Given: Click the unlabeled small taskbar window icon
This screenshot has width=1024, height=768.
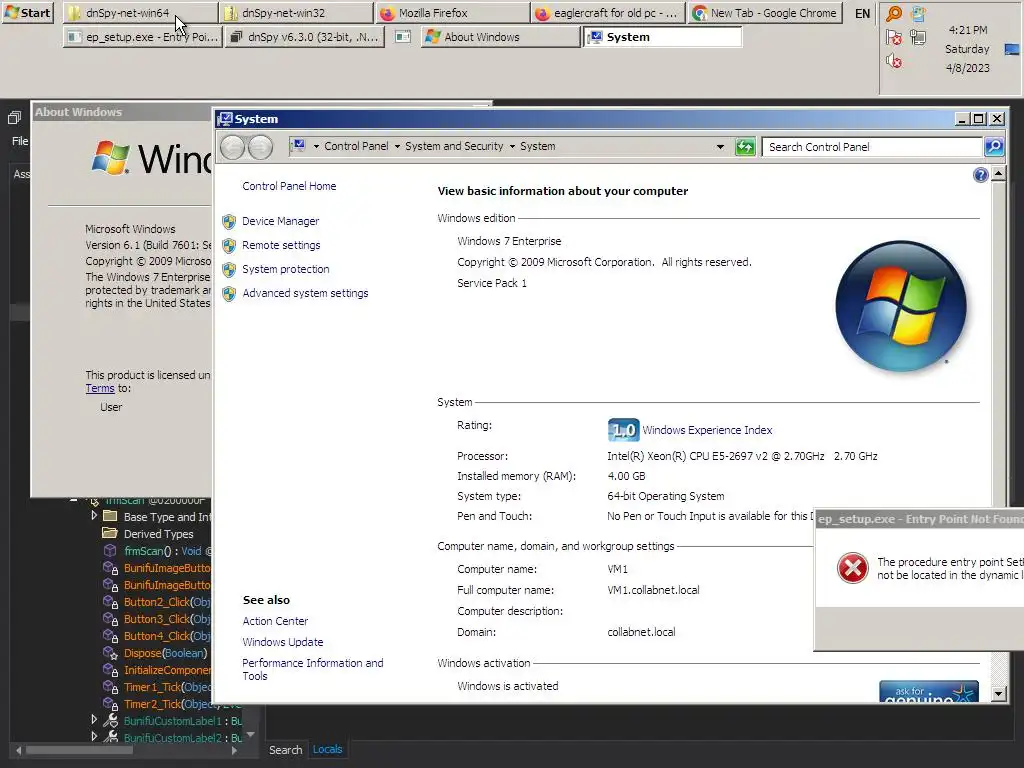Looking at the screenshot, I should [x=403, y=37].
